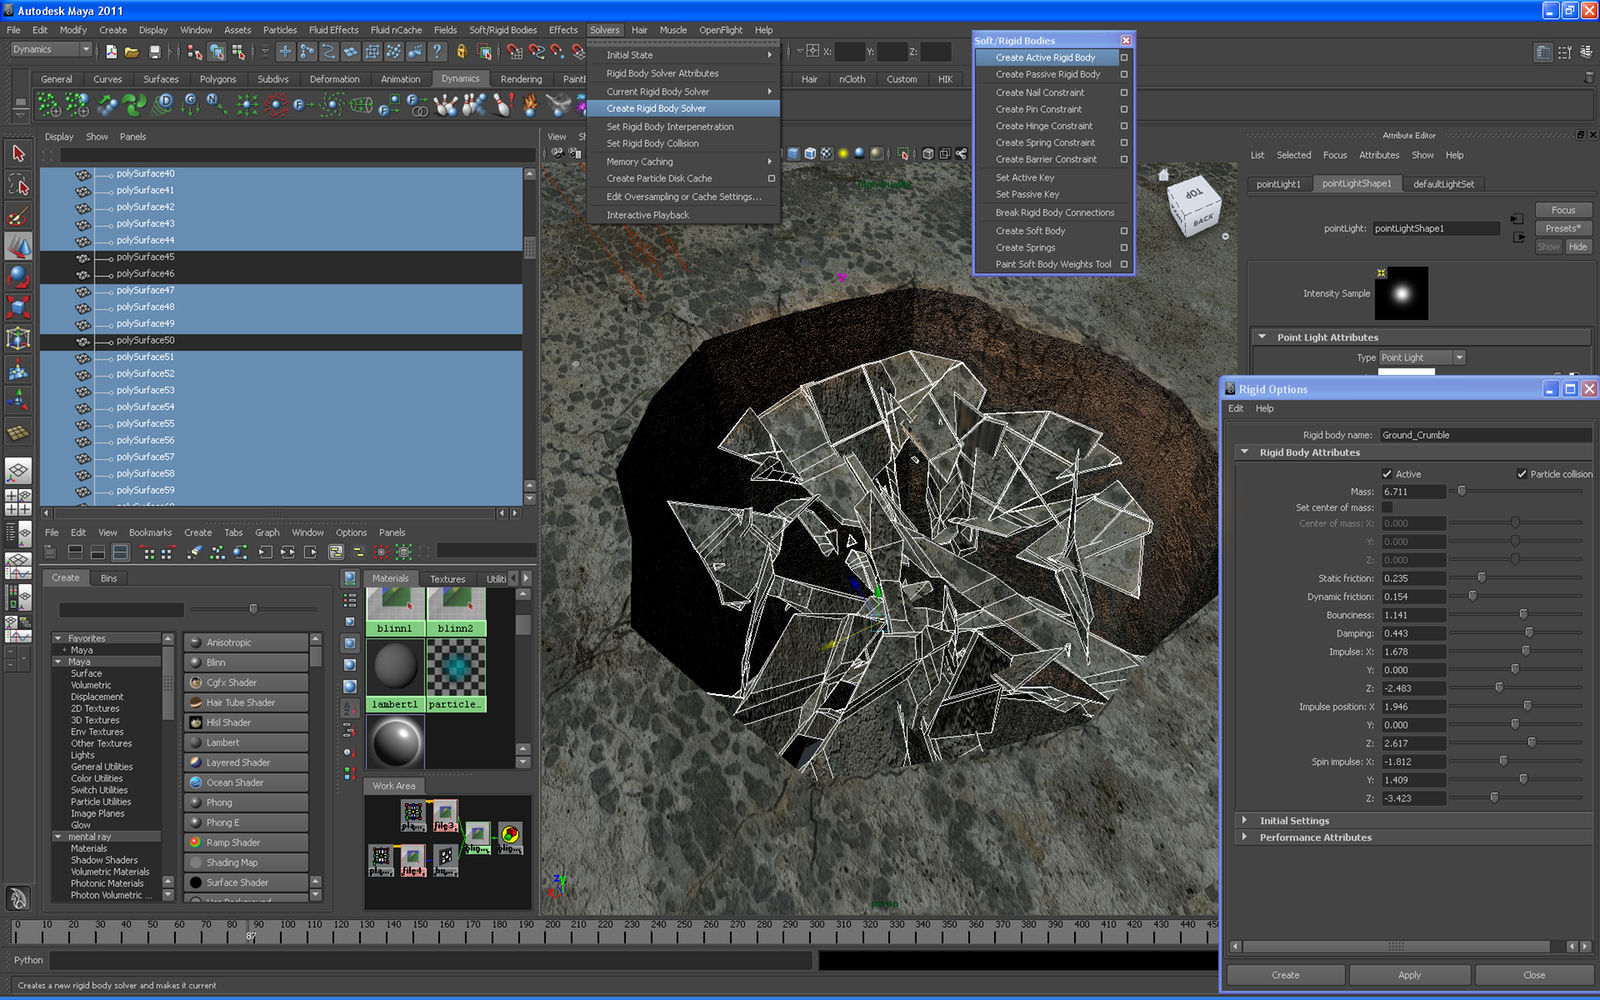
Task: Open the Initial State submenu
Action: pyautogui.click(x=683, y=55)
